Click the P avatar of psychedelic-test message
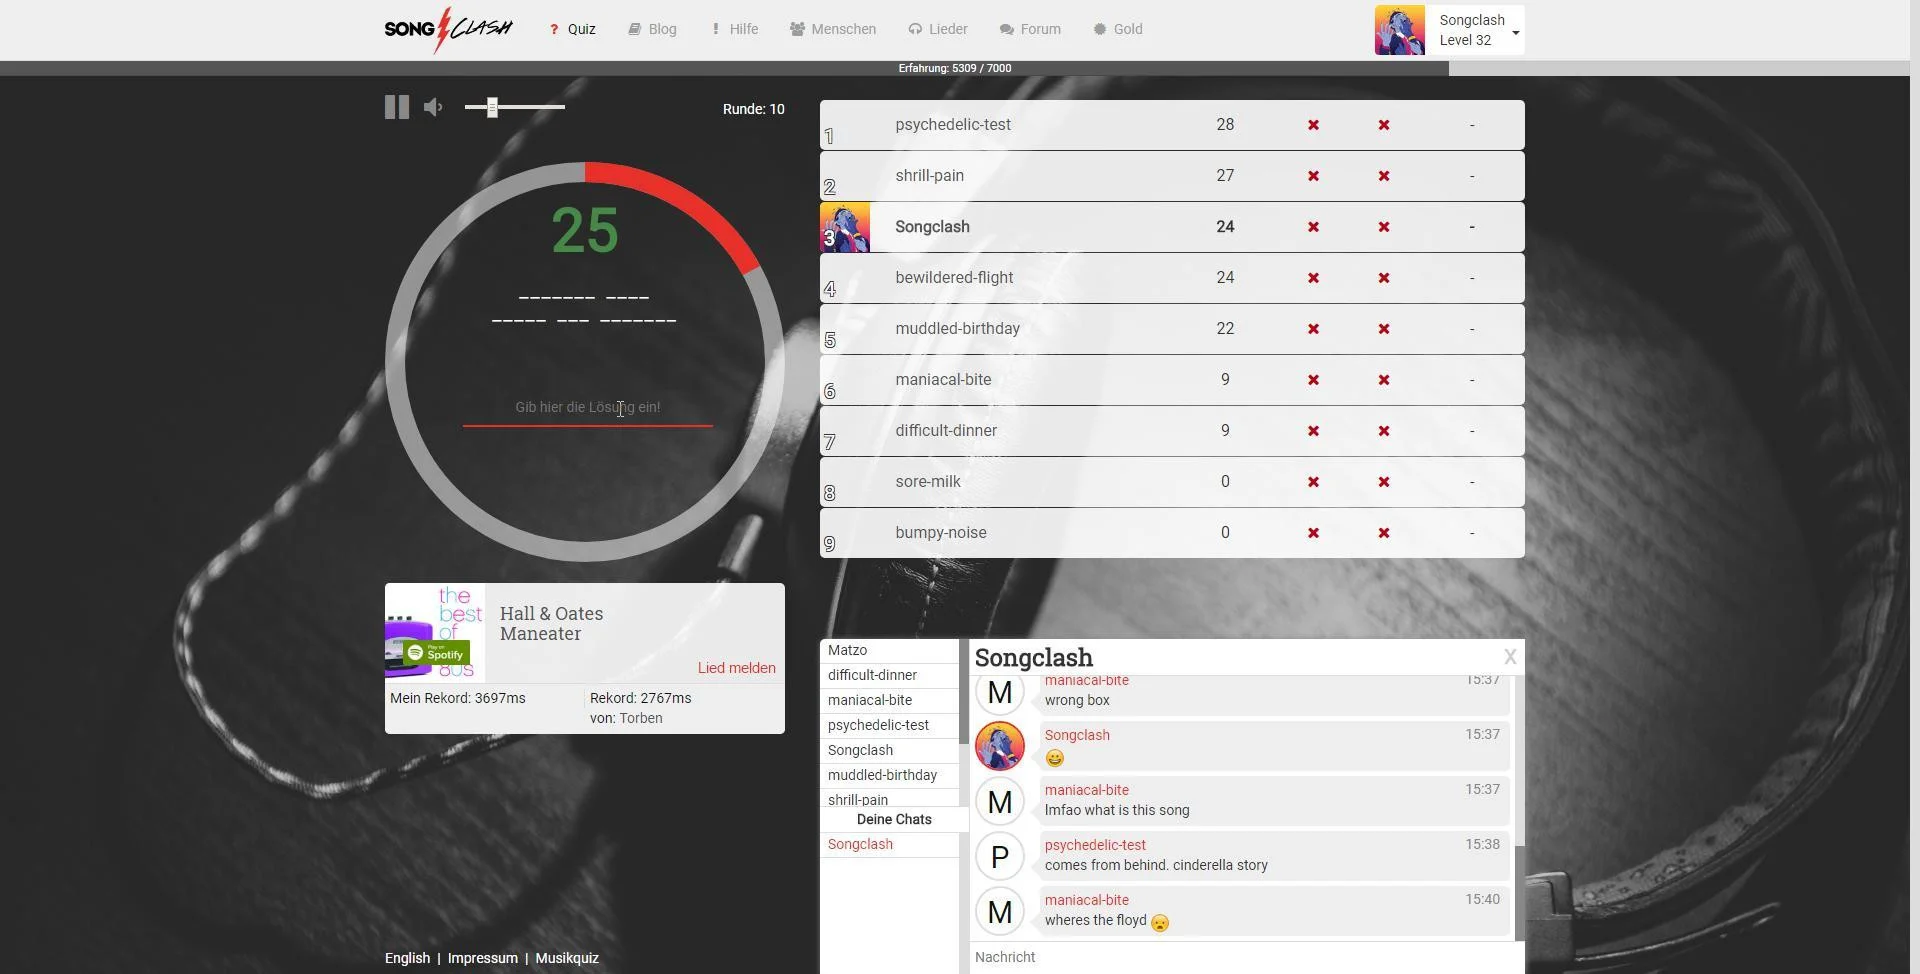 click(1000, 857)
